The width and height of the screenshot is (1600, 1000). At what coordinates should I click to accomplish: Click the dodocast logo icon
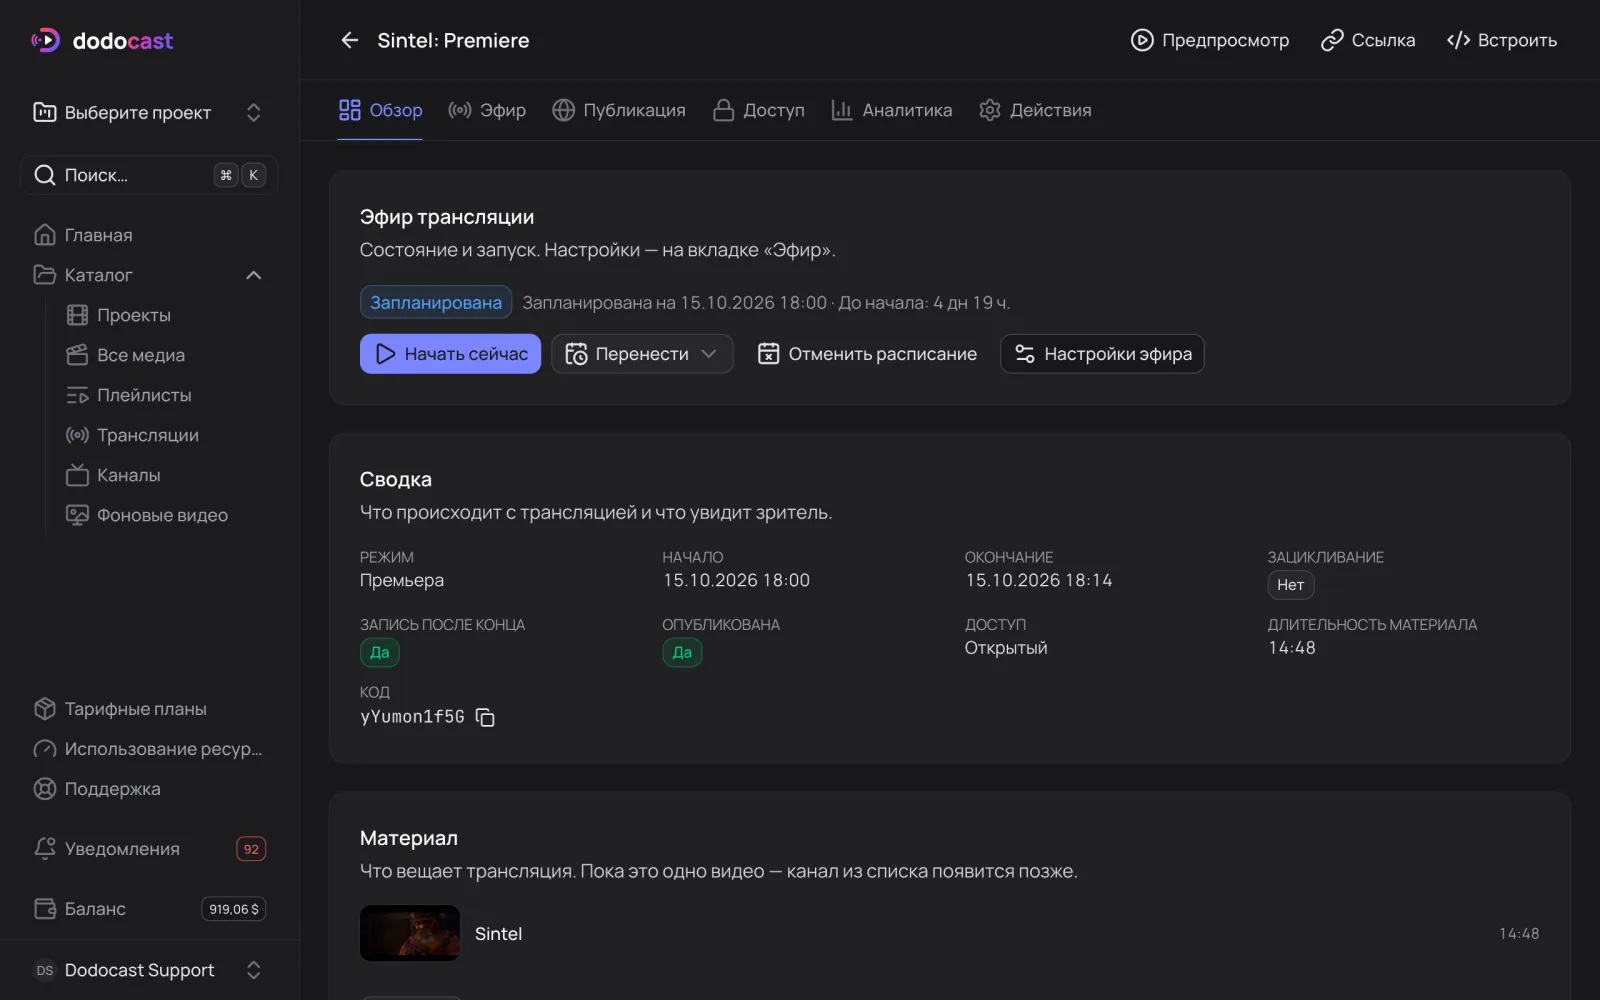coord(45,40)
